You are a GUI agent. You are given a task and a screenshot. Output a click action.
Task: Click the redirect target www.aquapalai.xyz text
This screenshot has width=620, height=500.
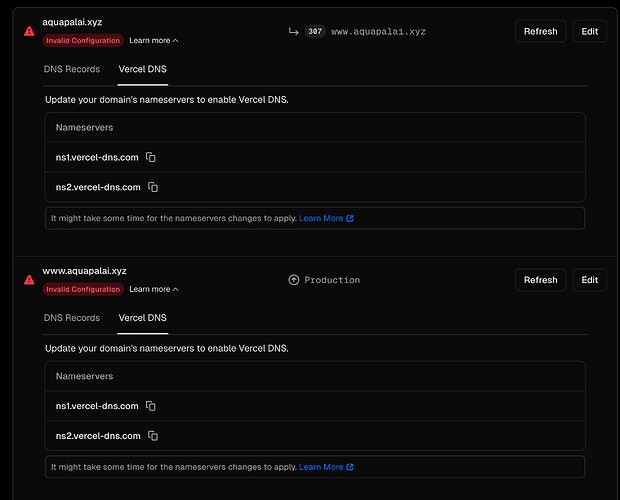[x=378, y=32]
